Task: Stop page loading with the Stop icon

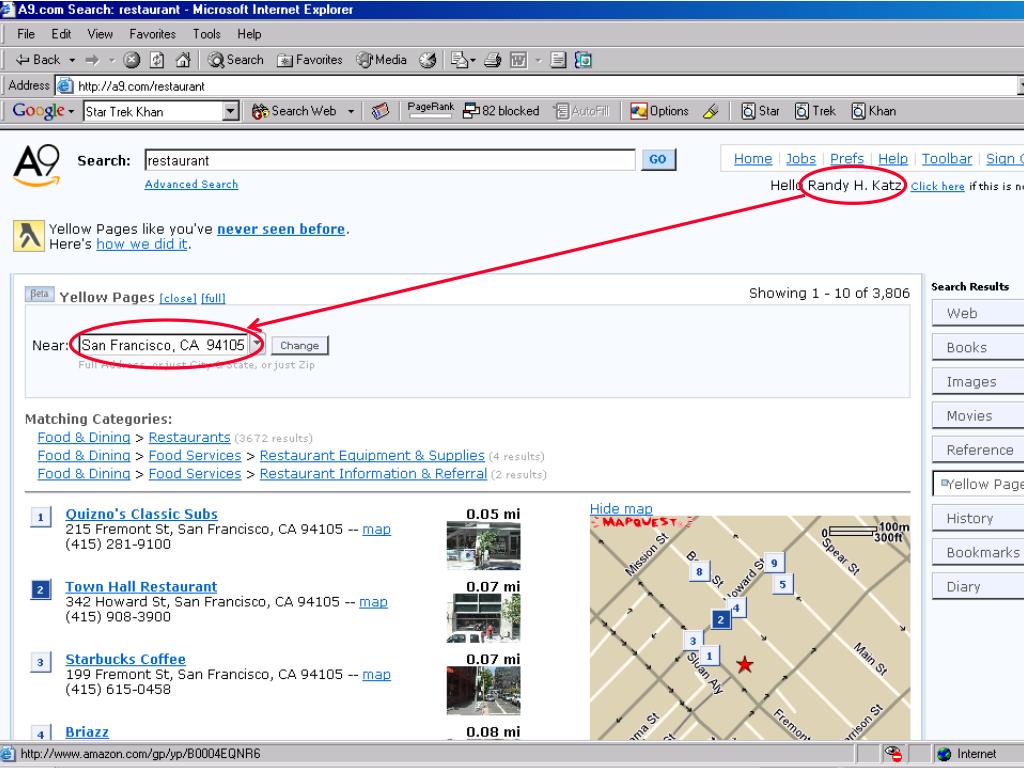Action: (x=132, y=60)
